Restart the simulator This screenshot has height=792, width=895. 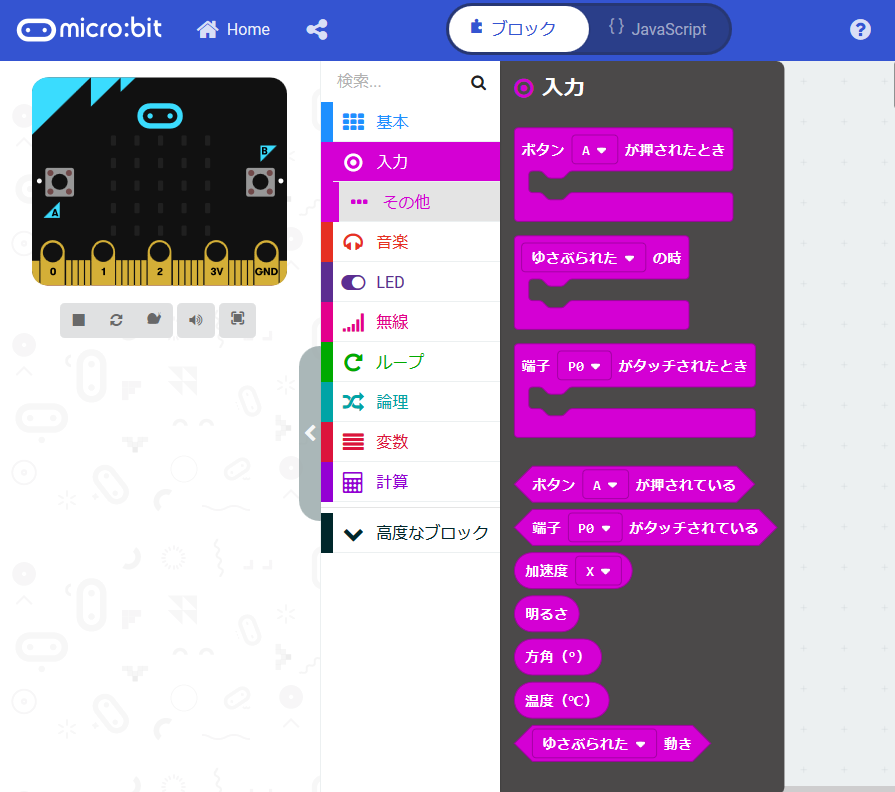pyautogui.click(x=116, y=320)
